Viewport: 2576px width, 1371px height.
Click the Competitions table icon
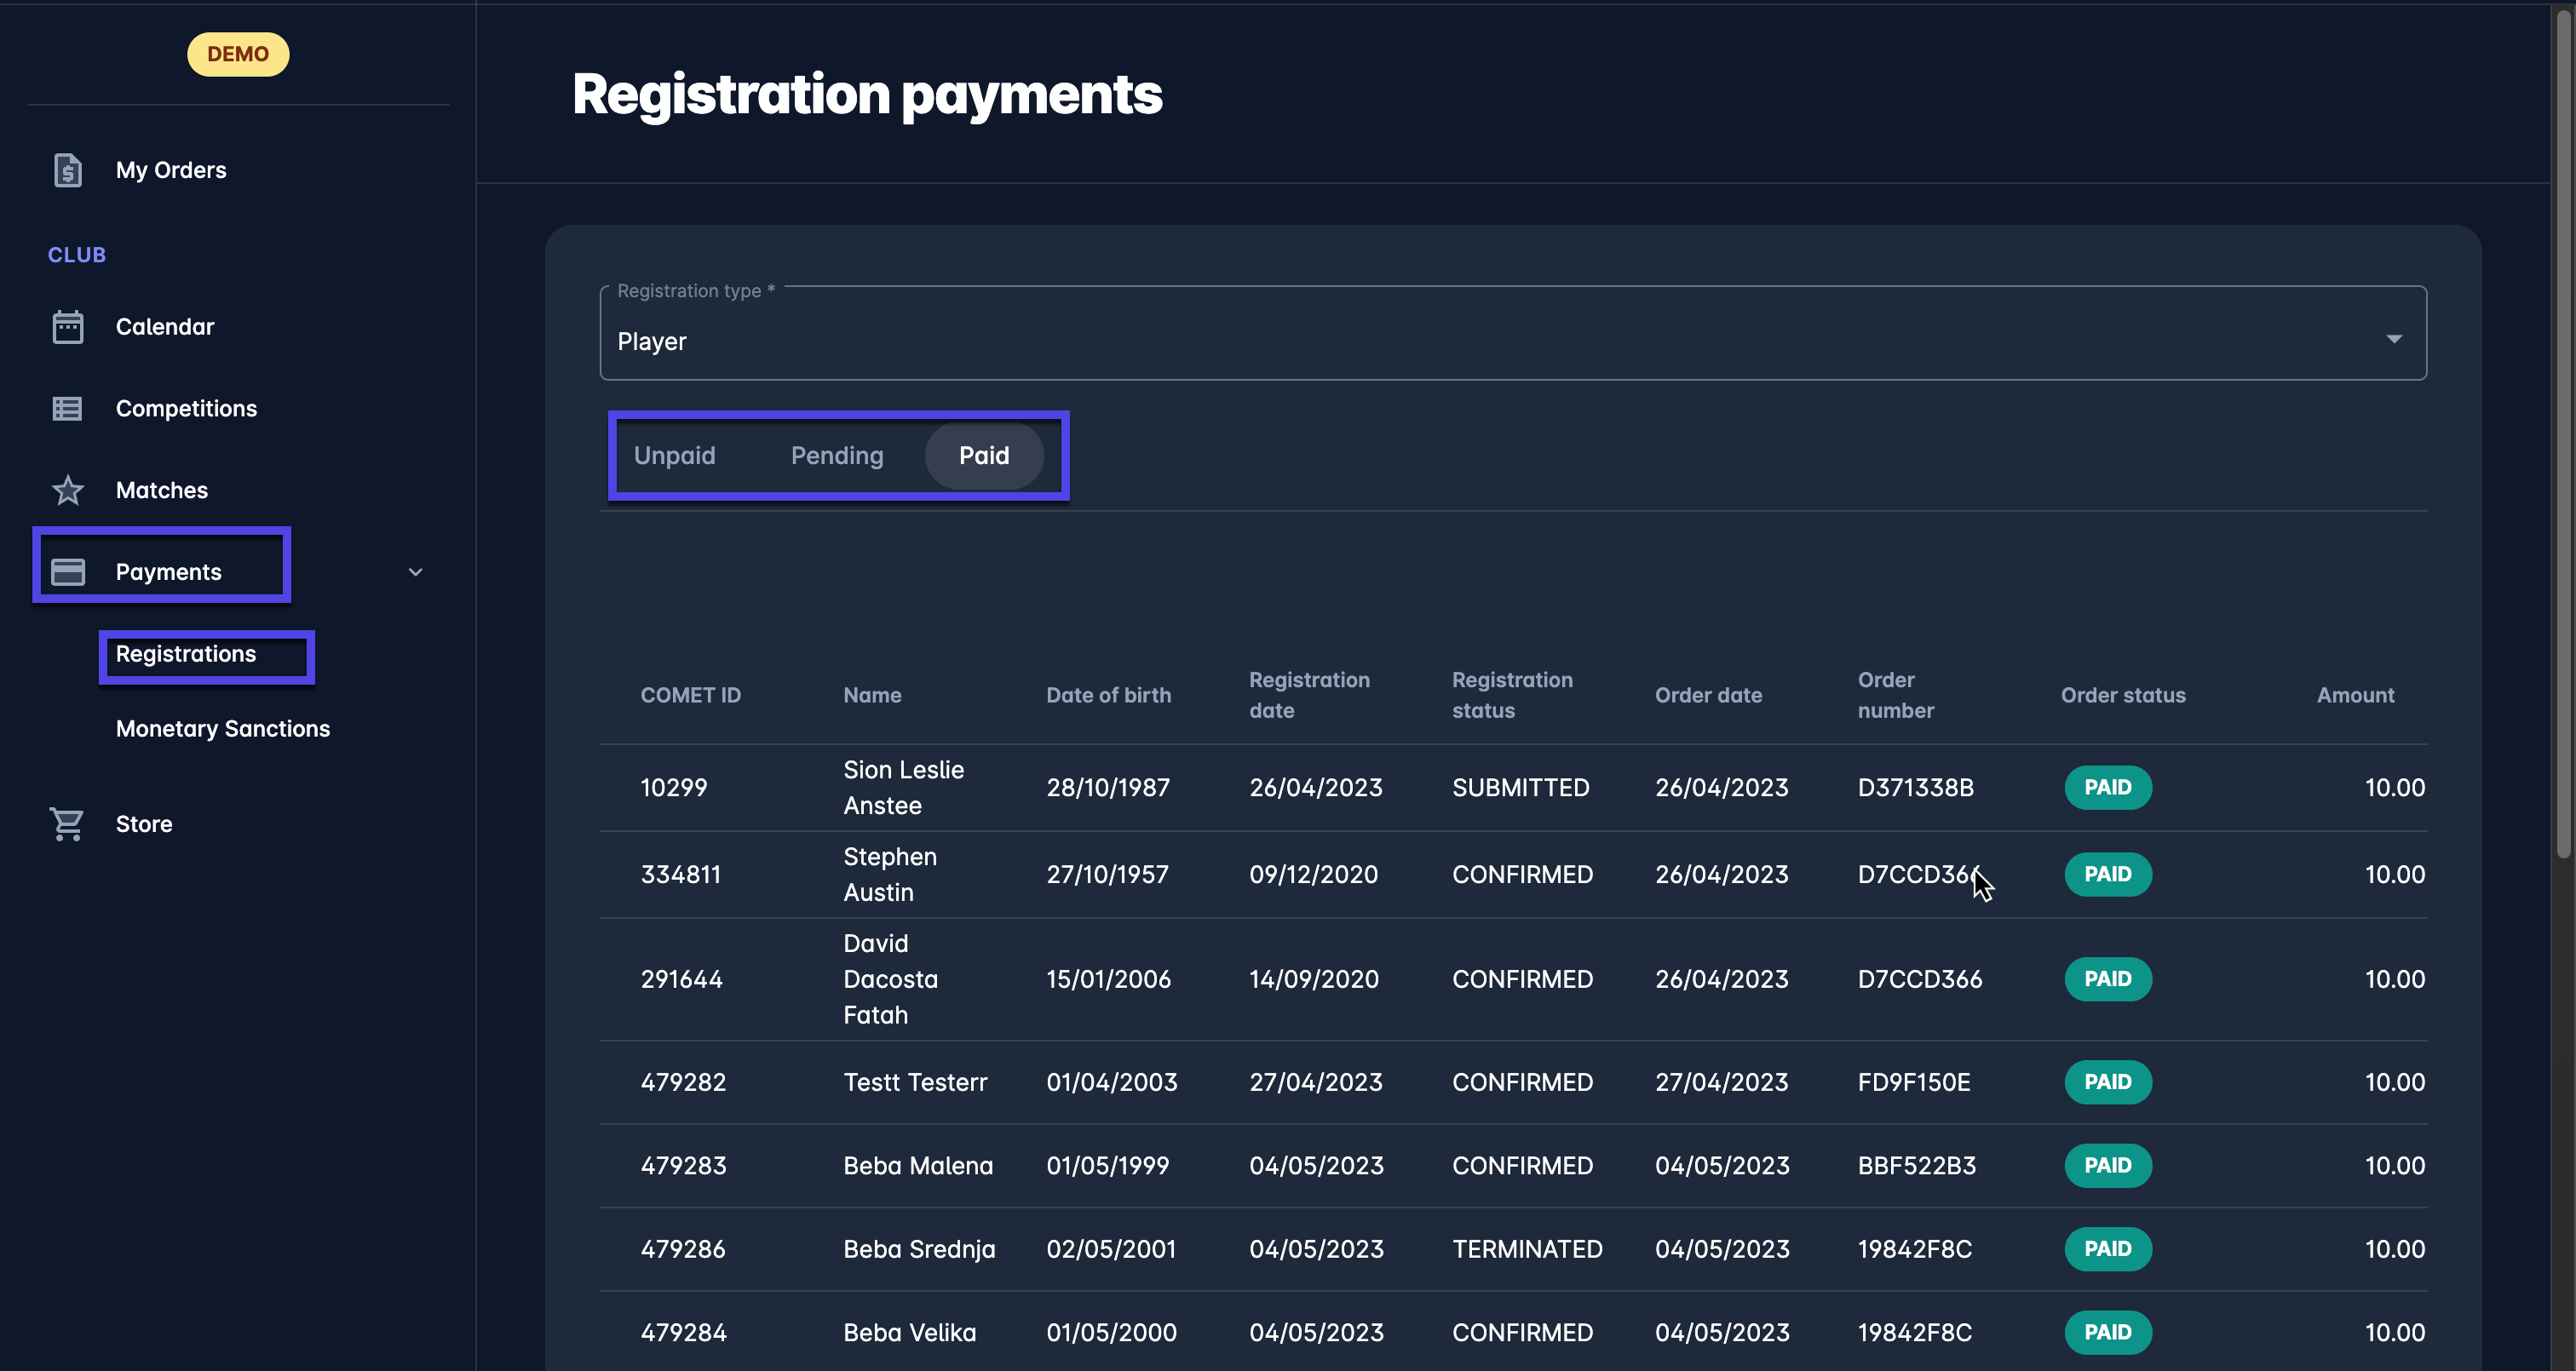[67, 409]
